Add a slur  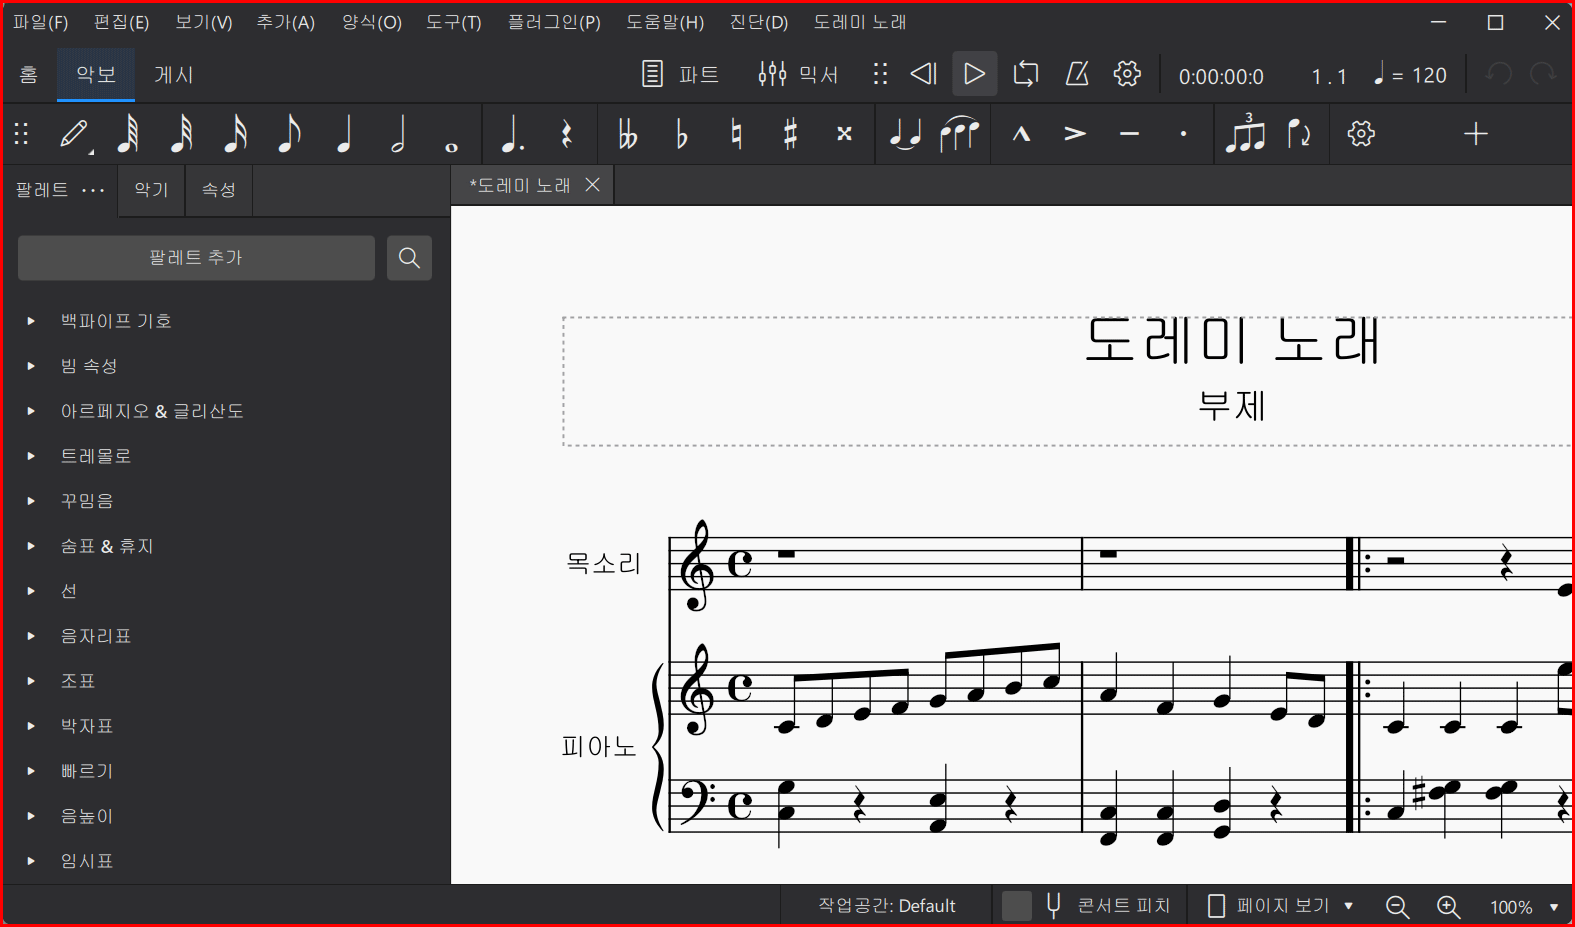pyautogui.click(x=959, y=134)
